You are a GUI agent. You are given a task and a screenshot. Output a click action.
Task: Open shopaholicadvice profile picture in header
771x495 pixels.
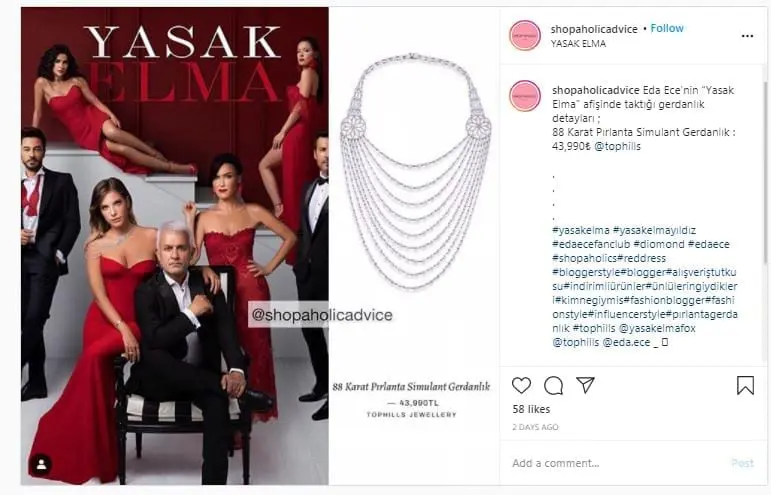(525, 35)
